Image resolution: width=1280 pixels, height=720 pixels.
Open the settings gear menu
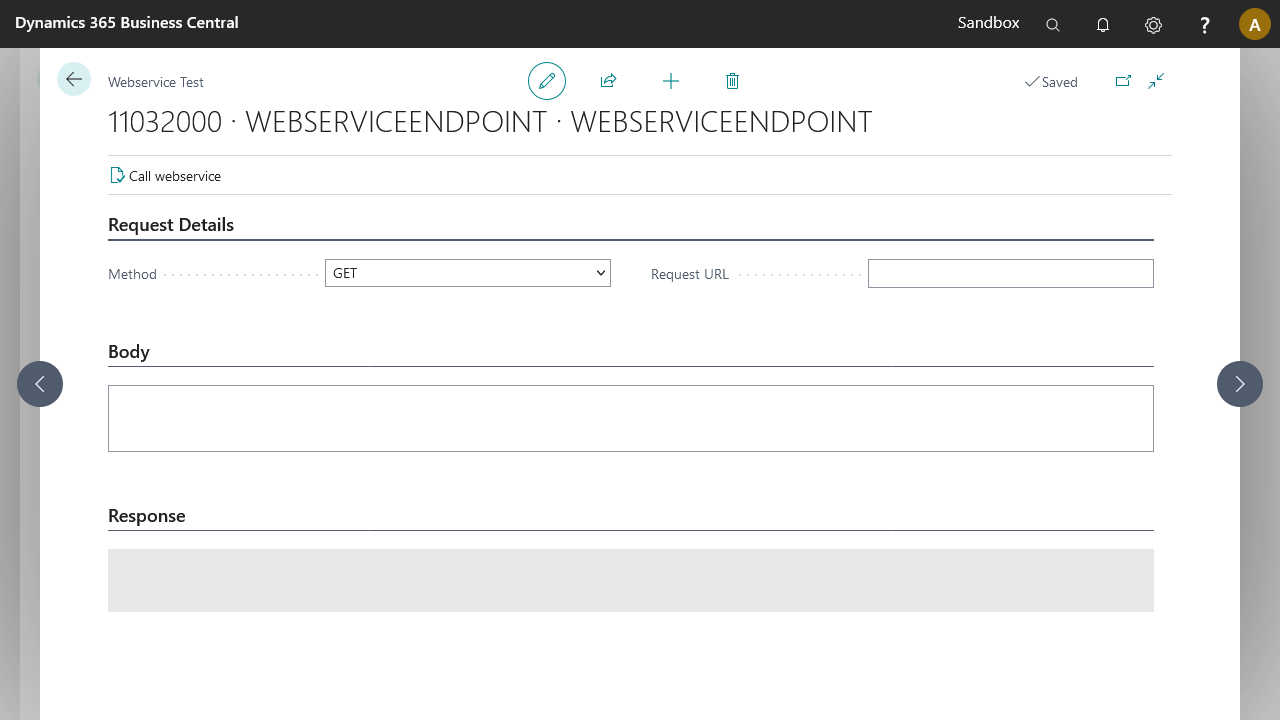tap(1153, 25)
